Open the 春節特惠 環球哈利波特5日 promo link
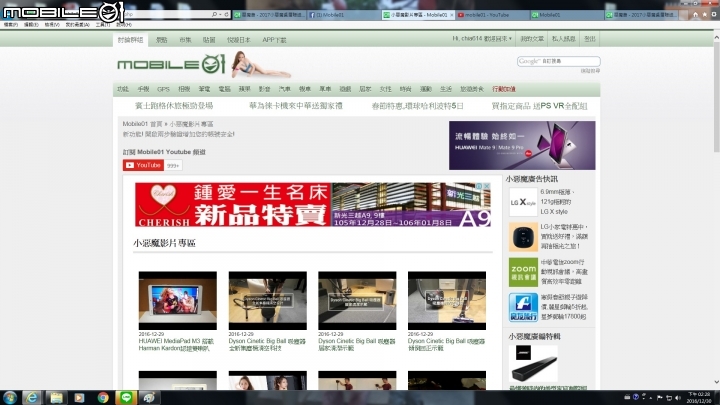 [x=417, y=106]
